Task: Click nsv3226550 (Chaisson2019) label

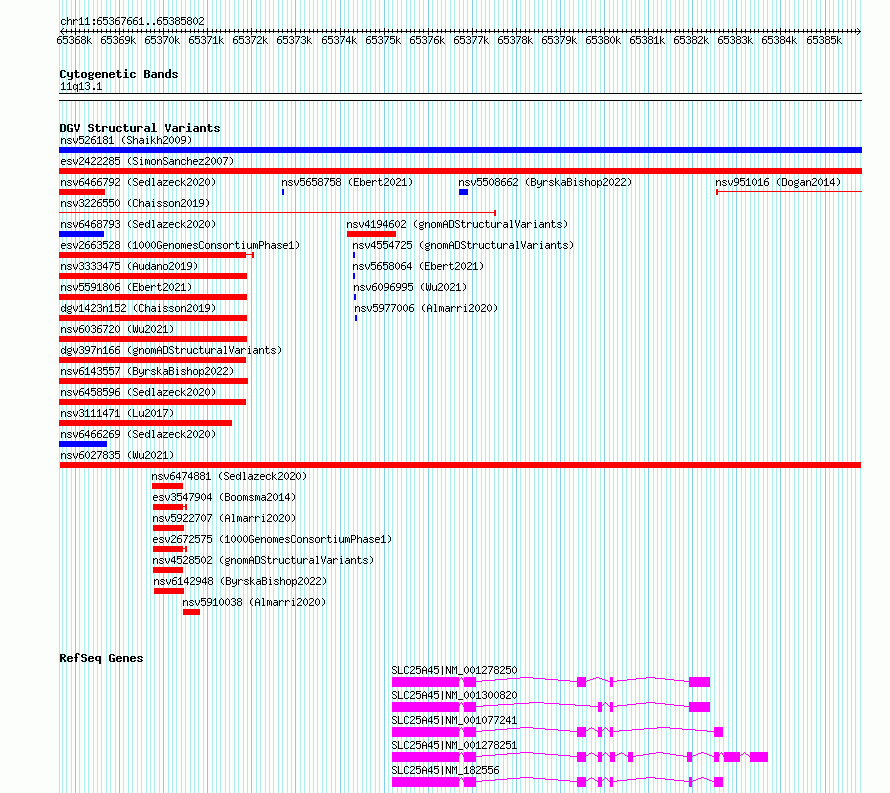Action: pyautogui.click(x=135, y=203)
